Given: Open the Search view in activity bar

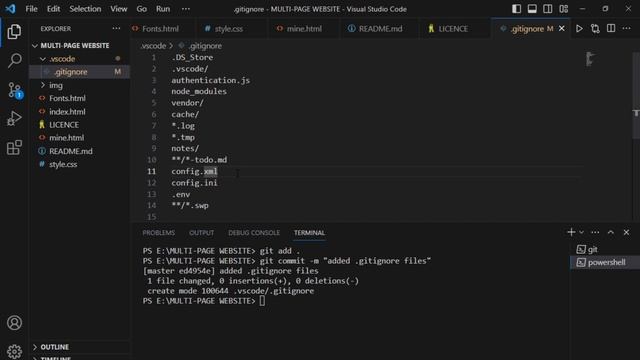Looking at the screenshot, I should [x=14, y=61].
